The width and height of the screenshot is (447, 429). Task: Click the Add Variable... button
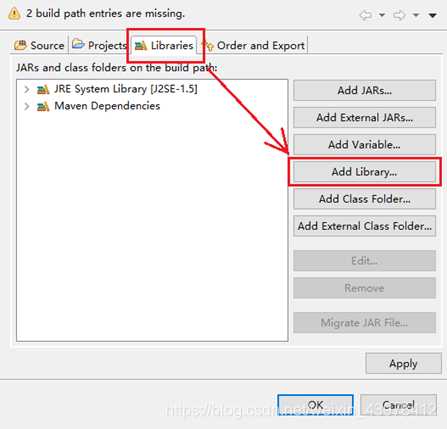click(x=364, y=144)
